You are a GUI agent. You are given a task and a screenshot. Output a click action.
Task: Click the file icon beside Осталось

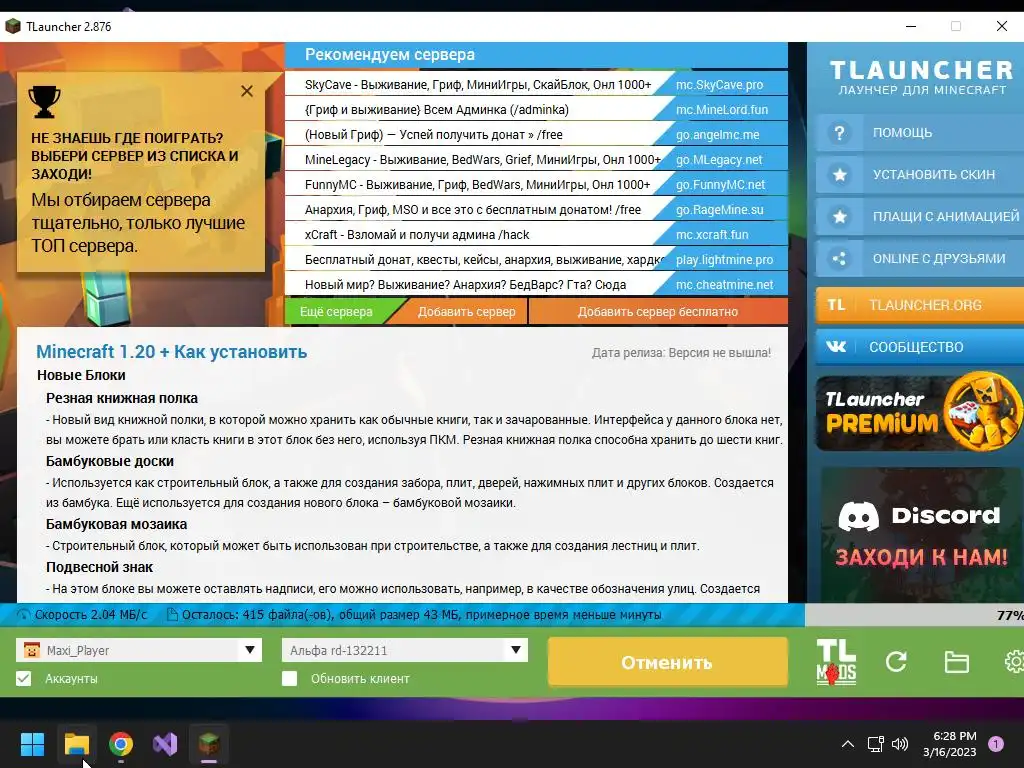[x=172, y=615]
